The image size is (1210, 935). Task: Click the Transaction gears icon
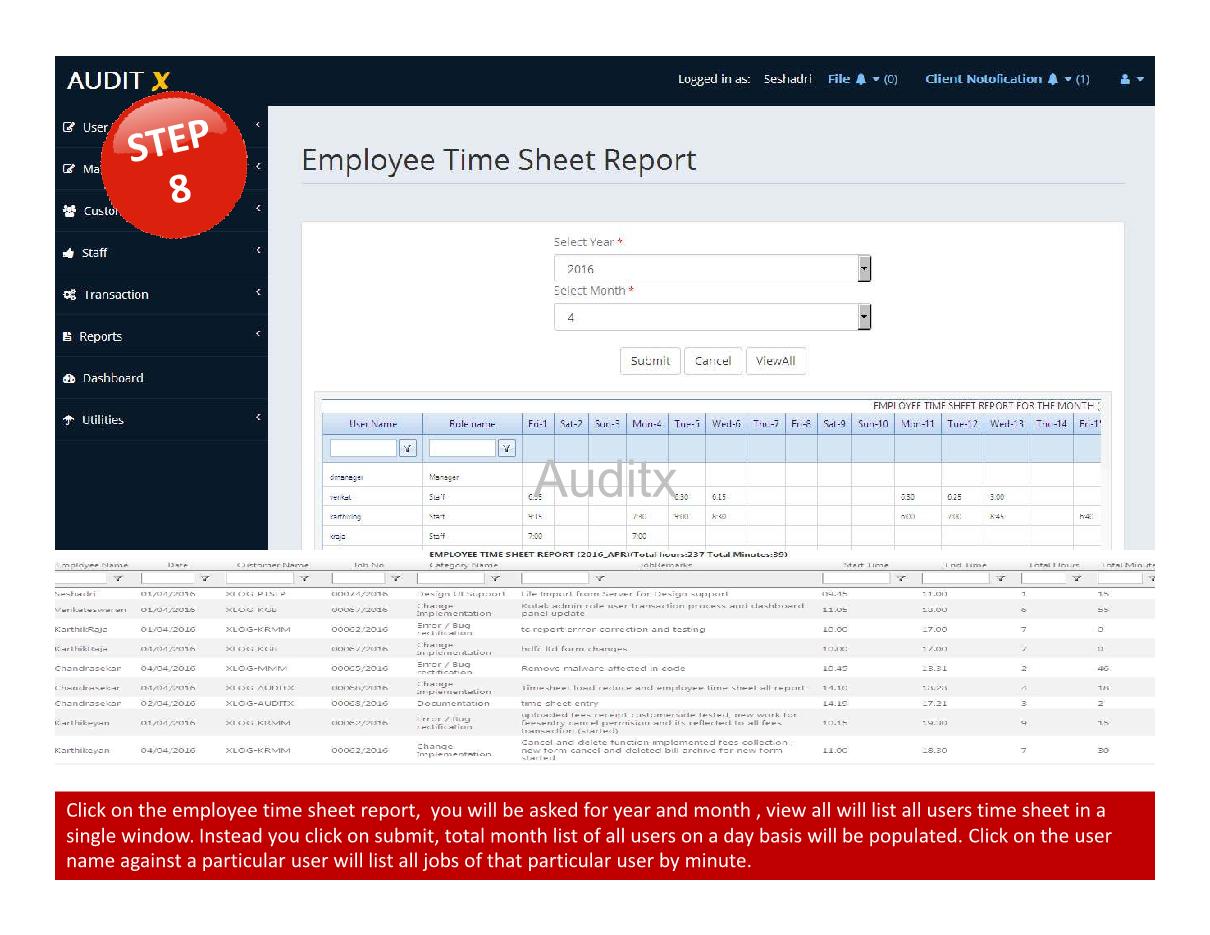coord(71,294)
